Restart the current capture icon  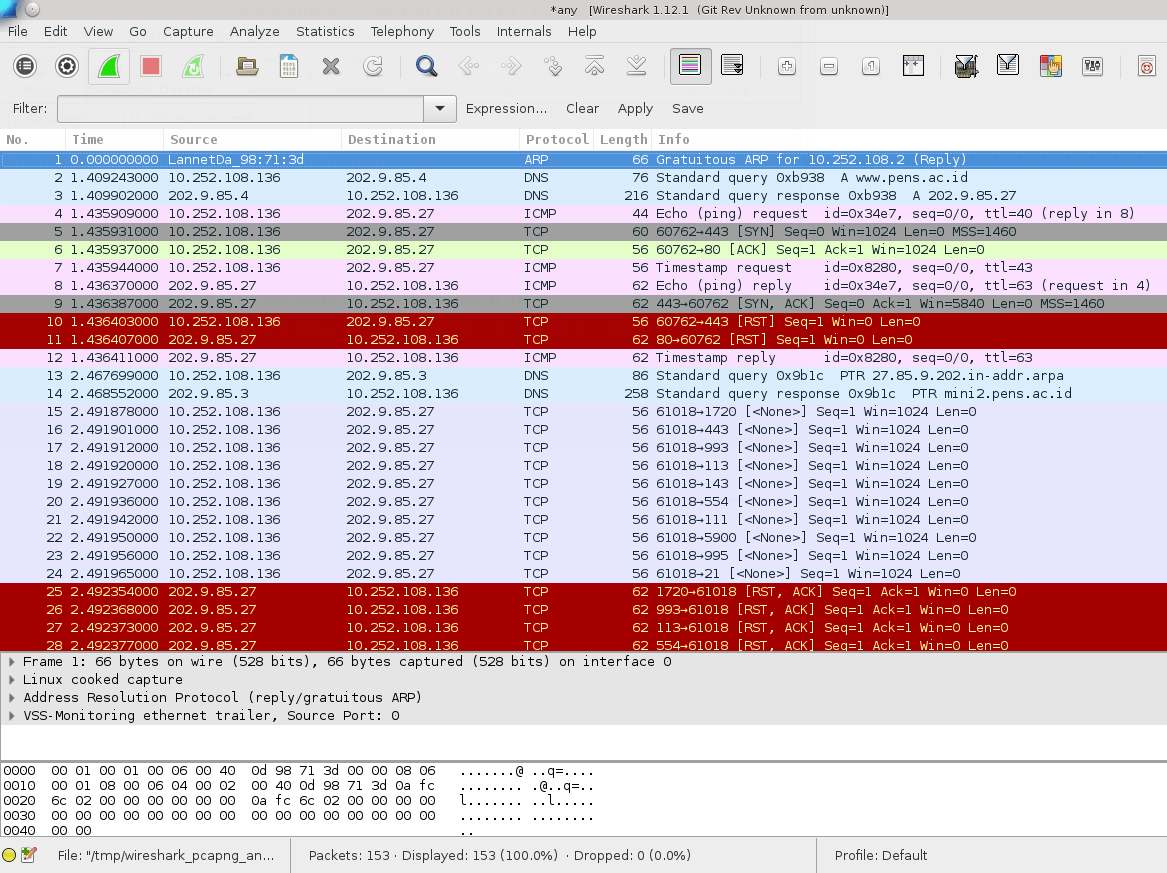(x=193, y=66)
